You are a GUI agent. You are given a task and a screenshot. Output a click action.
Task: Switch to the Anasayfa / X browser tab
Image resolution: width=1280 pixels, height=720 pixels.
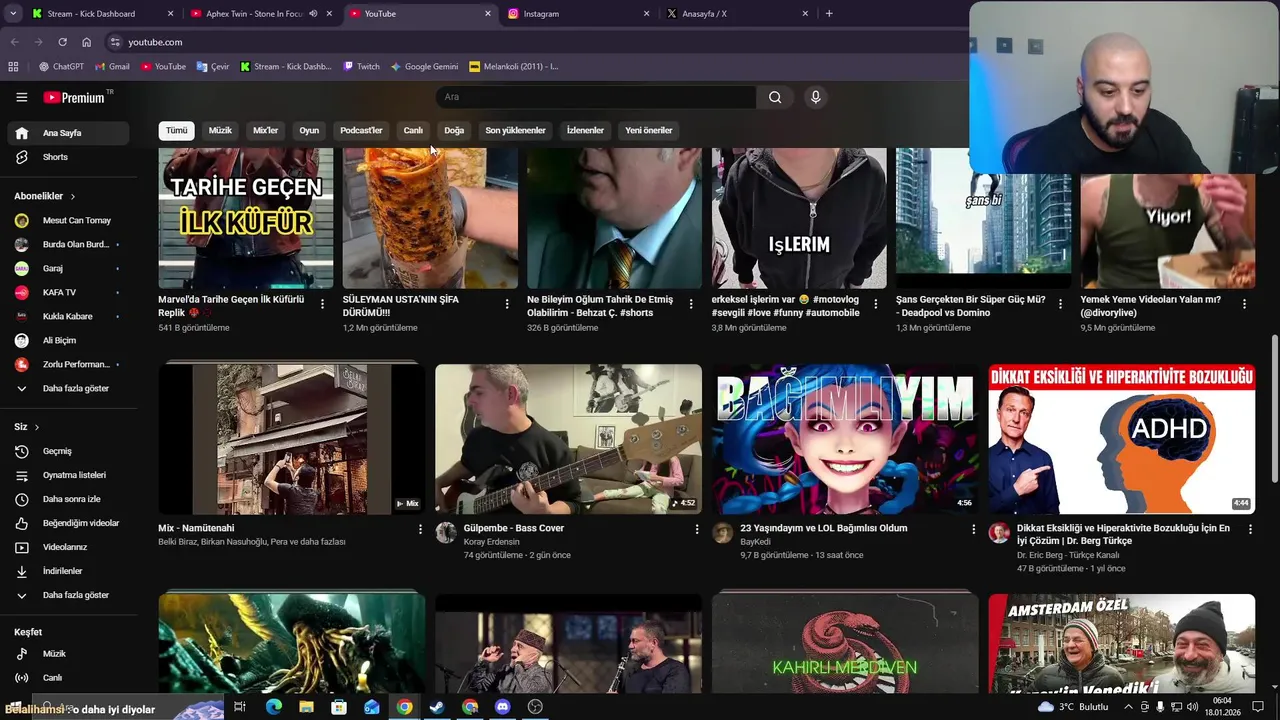735,14
